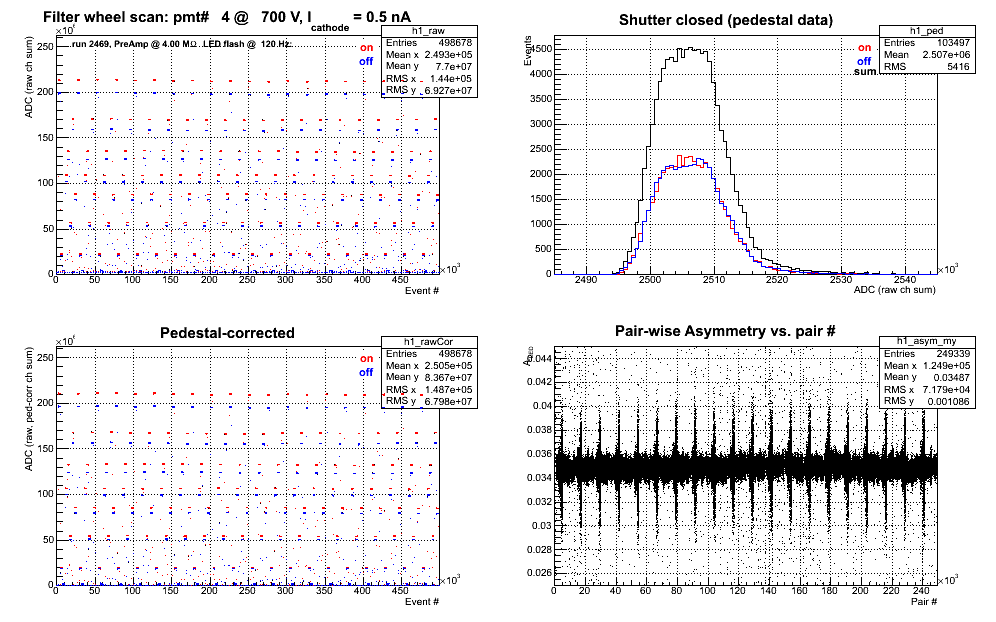This screenshot has width=996, height=622.
Task: Select the 'ADC (raw, ped-corr ch sum)' axis label
Action: tap(29, 409)
